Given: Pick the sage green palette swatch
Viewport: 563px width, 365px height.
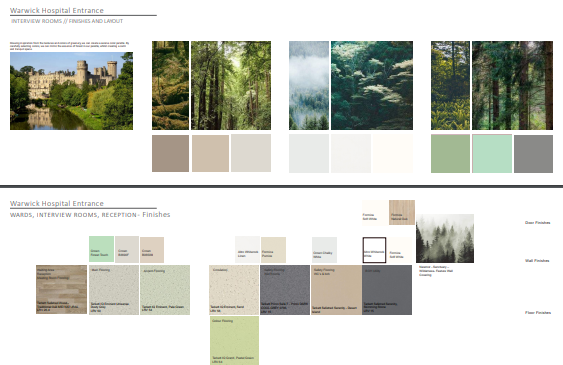Looking at the screenshot, I should (450, 154).
